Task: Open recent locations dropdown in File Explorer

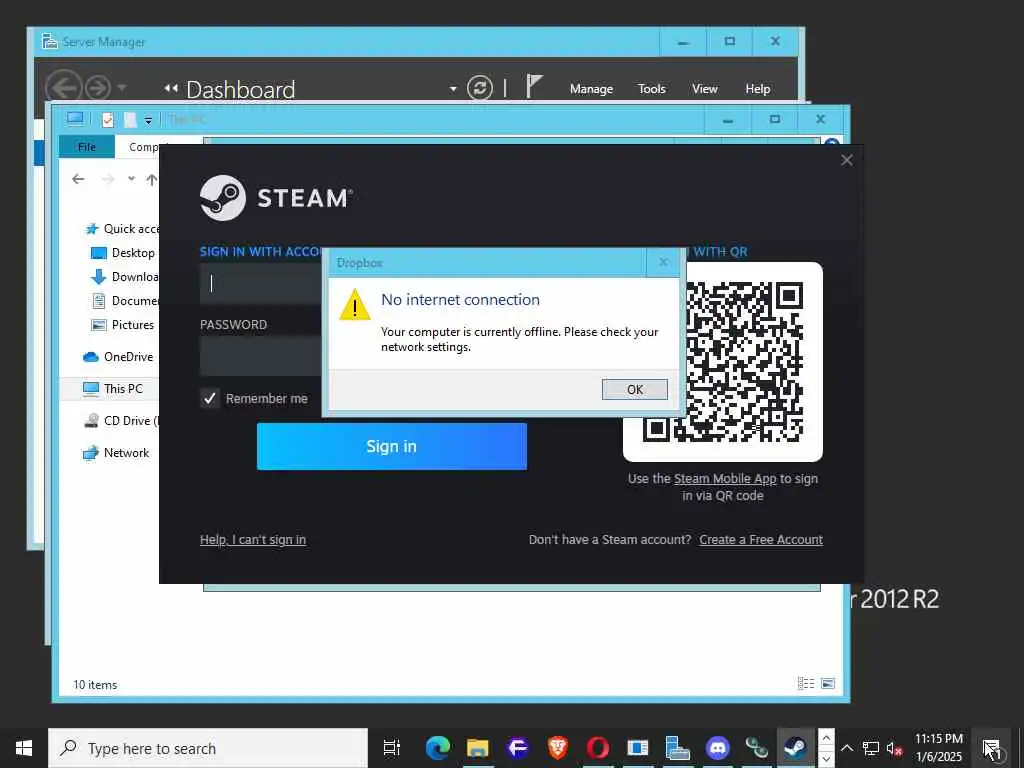Action: pos(131,178)
